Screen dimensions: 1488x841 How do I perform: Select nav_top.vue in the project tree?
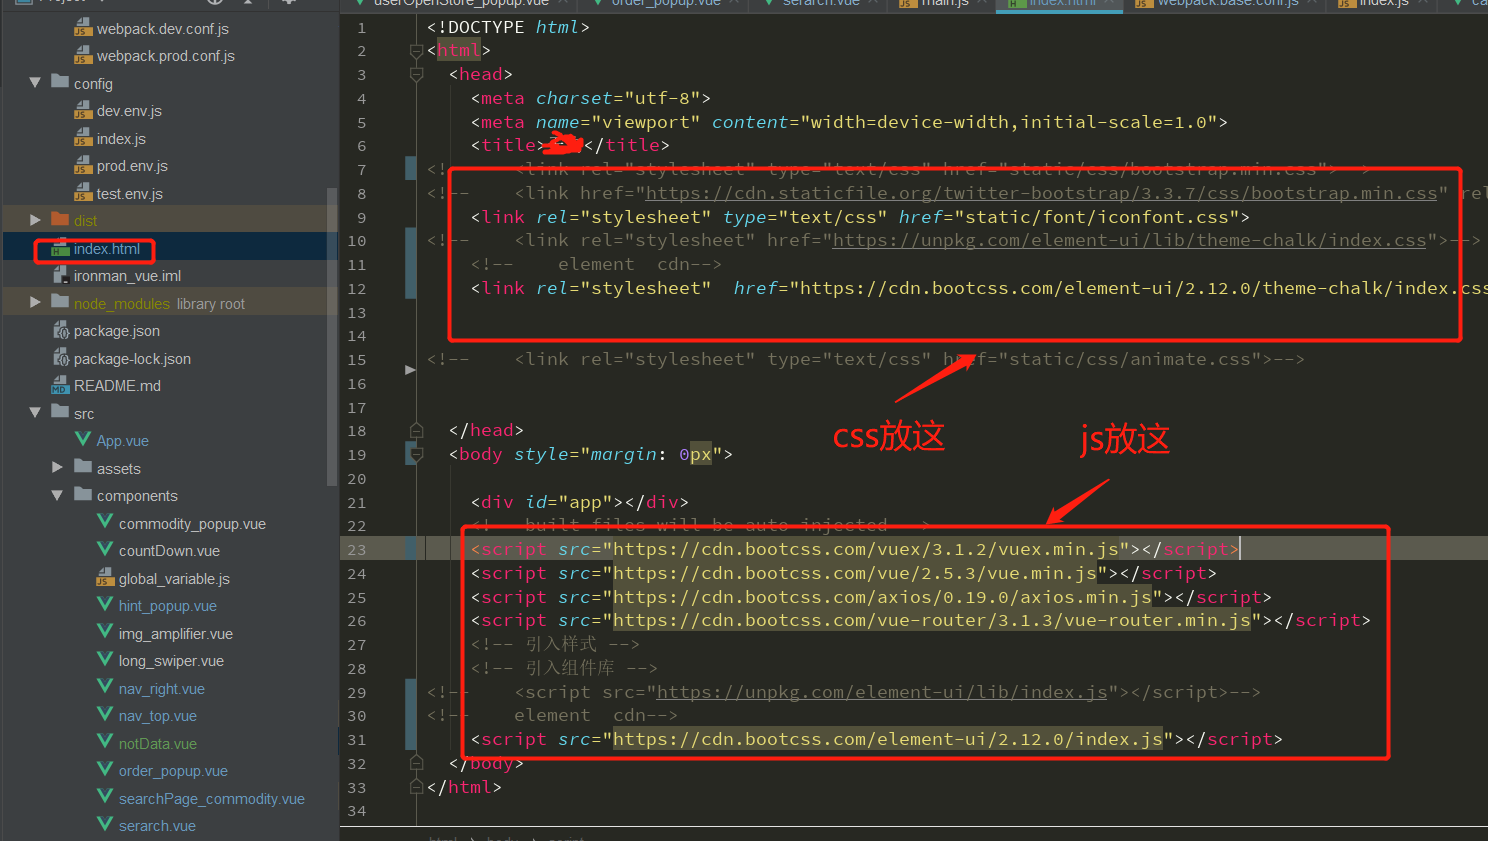point(158,716)
